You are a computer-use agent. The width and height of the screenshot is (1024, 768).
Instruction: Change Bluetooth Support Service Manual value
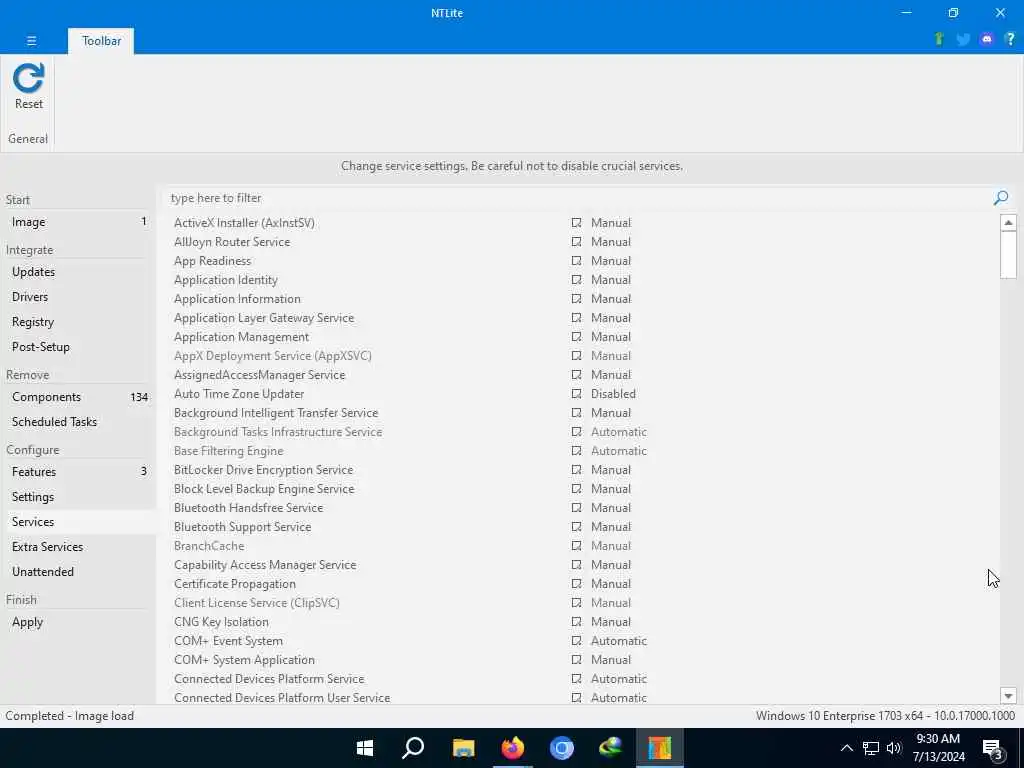click(611, 526)
